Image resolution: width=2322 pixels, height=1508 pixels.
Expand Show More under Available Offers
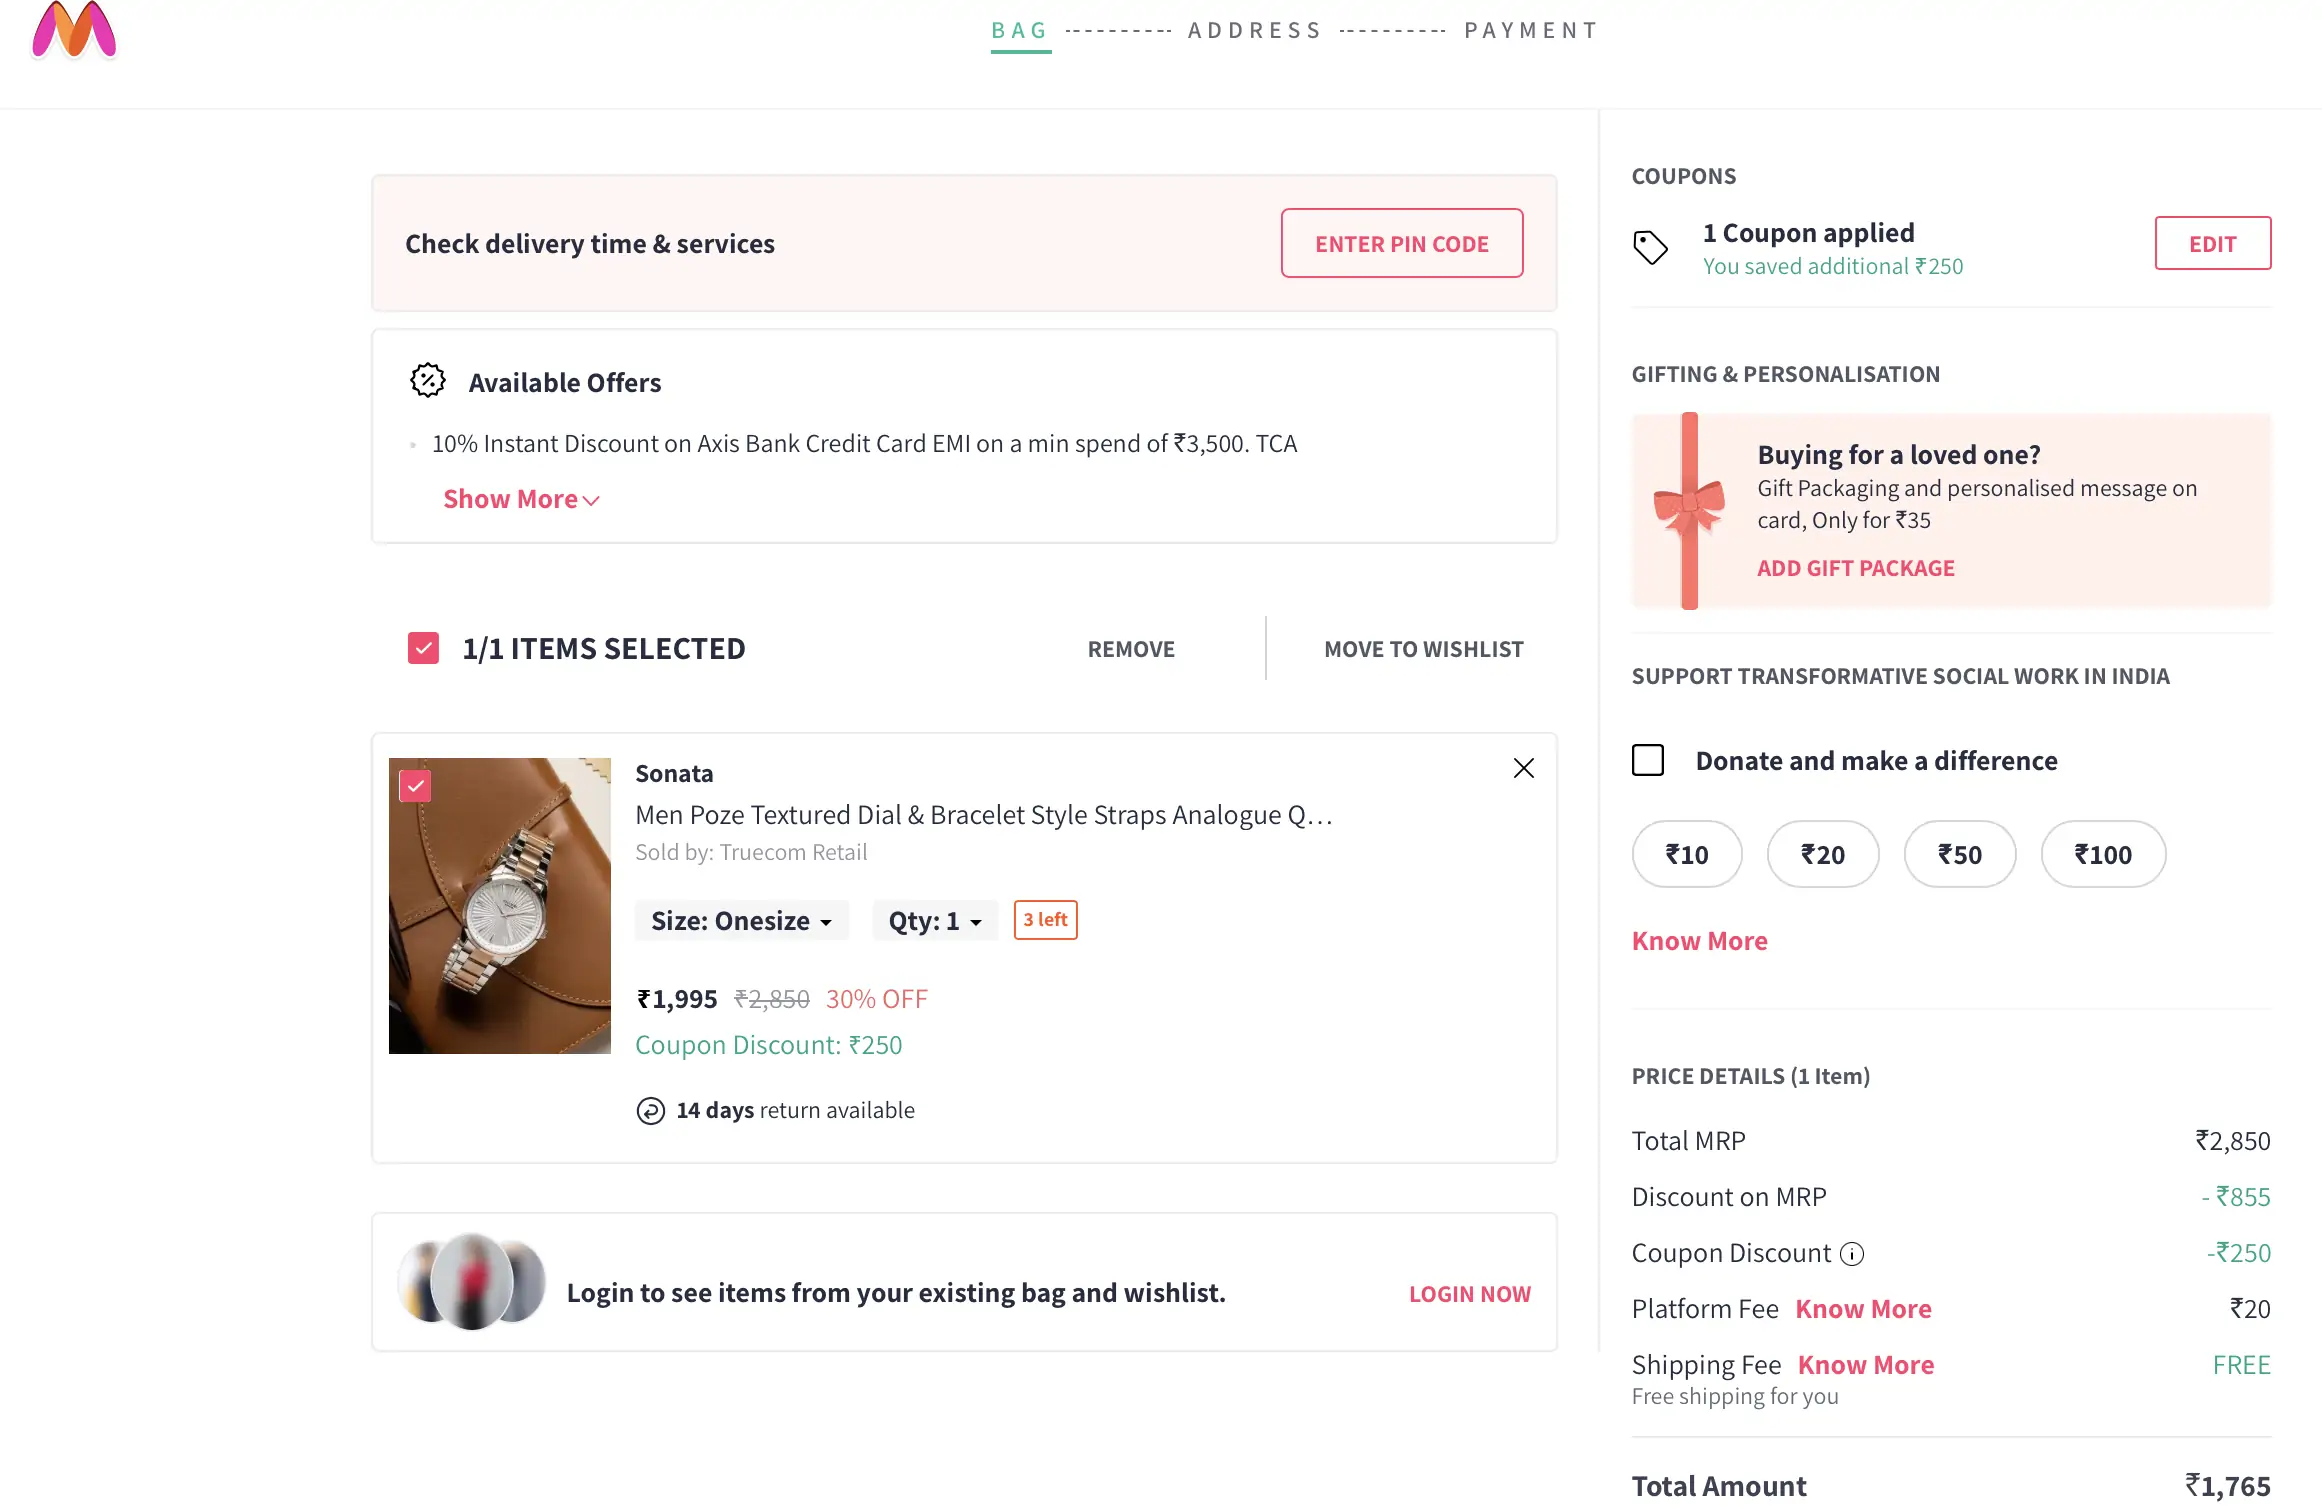[x=519, y=498]
